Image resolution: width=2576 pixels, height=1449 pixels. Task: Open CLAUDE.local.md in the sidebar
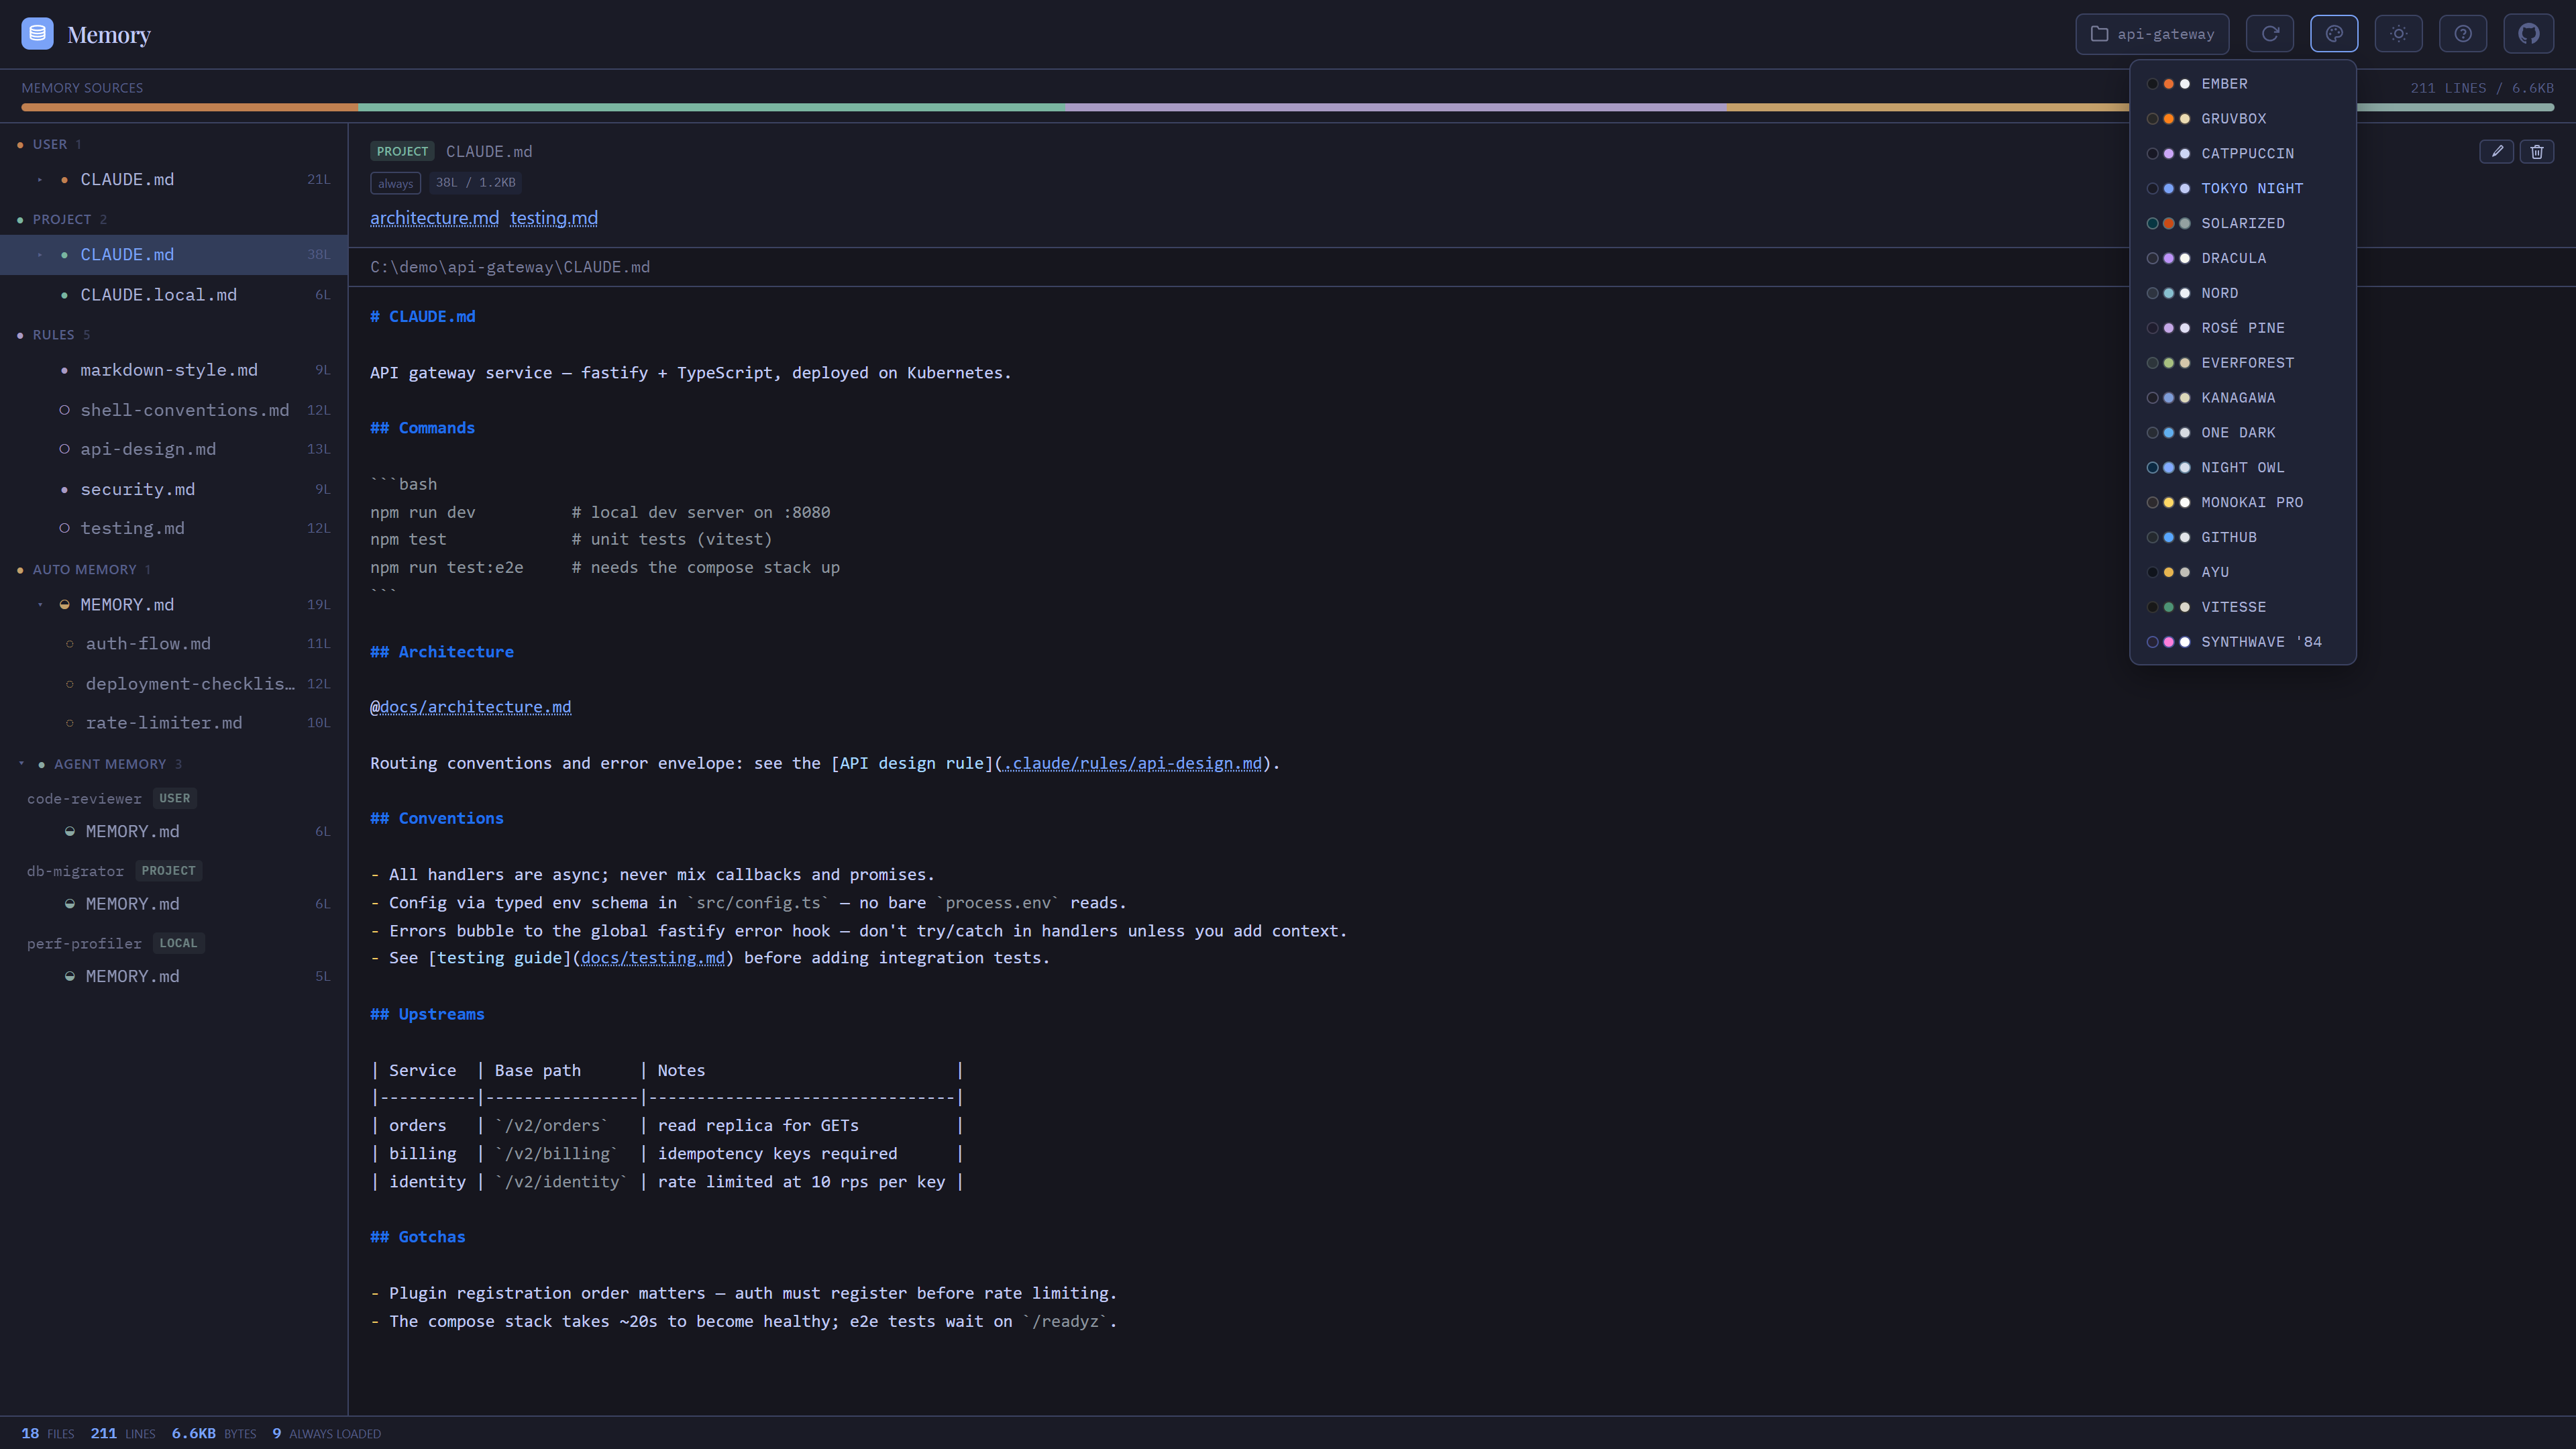(x=174, y=295)
